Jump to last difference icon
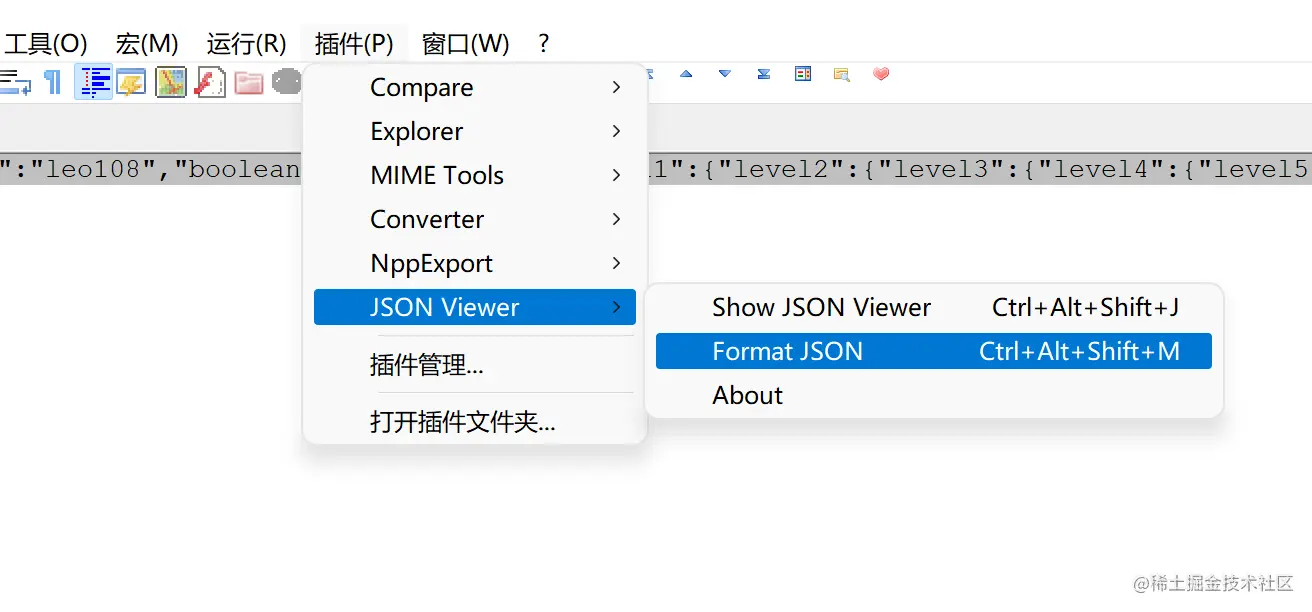Screen dimensions: 1312x612 tap(764, 74)
